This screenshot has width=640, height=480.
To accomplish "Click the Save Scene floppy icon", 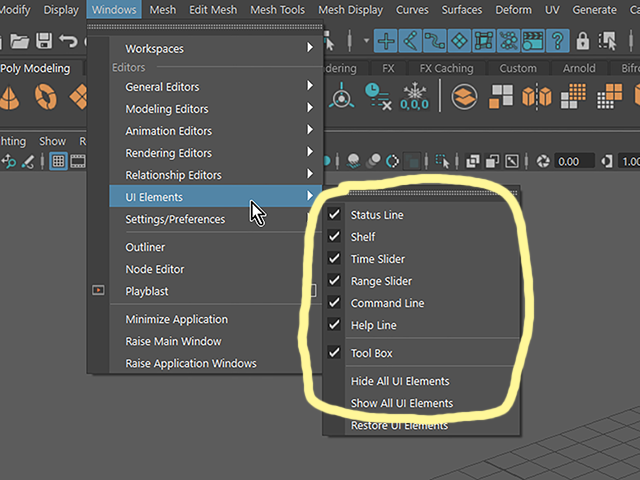I will [44, 41].
